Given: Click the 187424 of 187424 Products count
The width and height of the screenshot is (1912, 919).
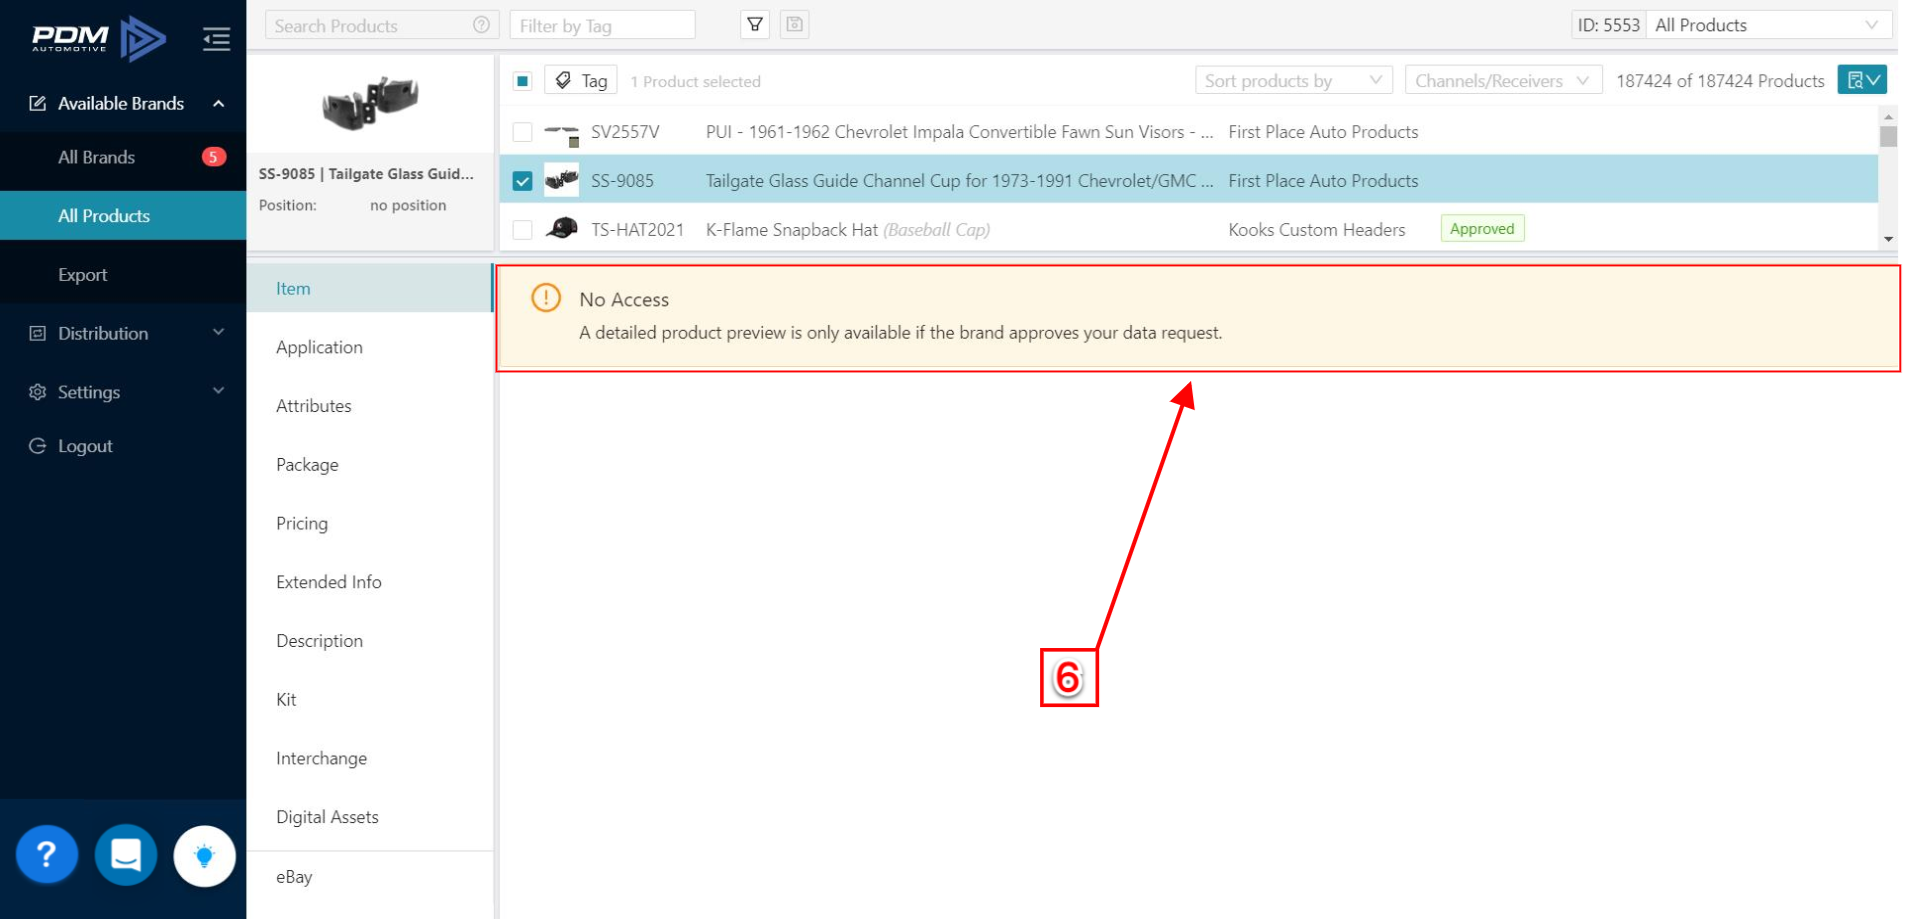Looking at the screenshot, I should (x=1720, y=81).
